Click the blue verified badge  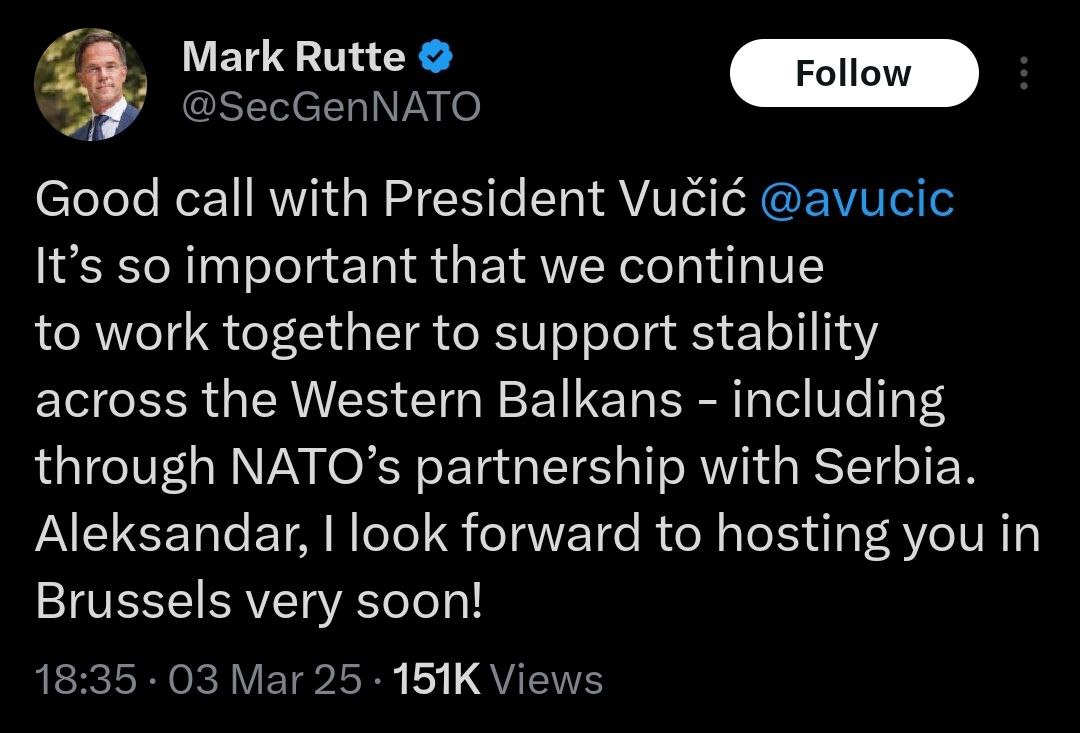coord(435,59)
